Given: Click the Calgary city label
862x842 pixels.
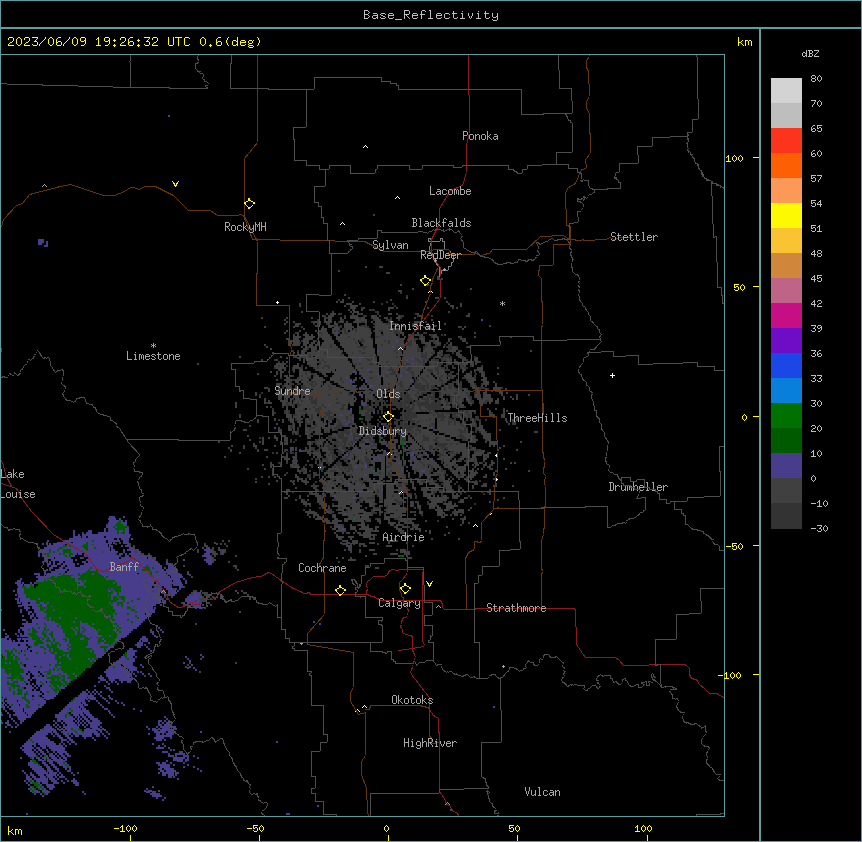Looking at the screenshot, I should point(399,603).
